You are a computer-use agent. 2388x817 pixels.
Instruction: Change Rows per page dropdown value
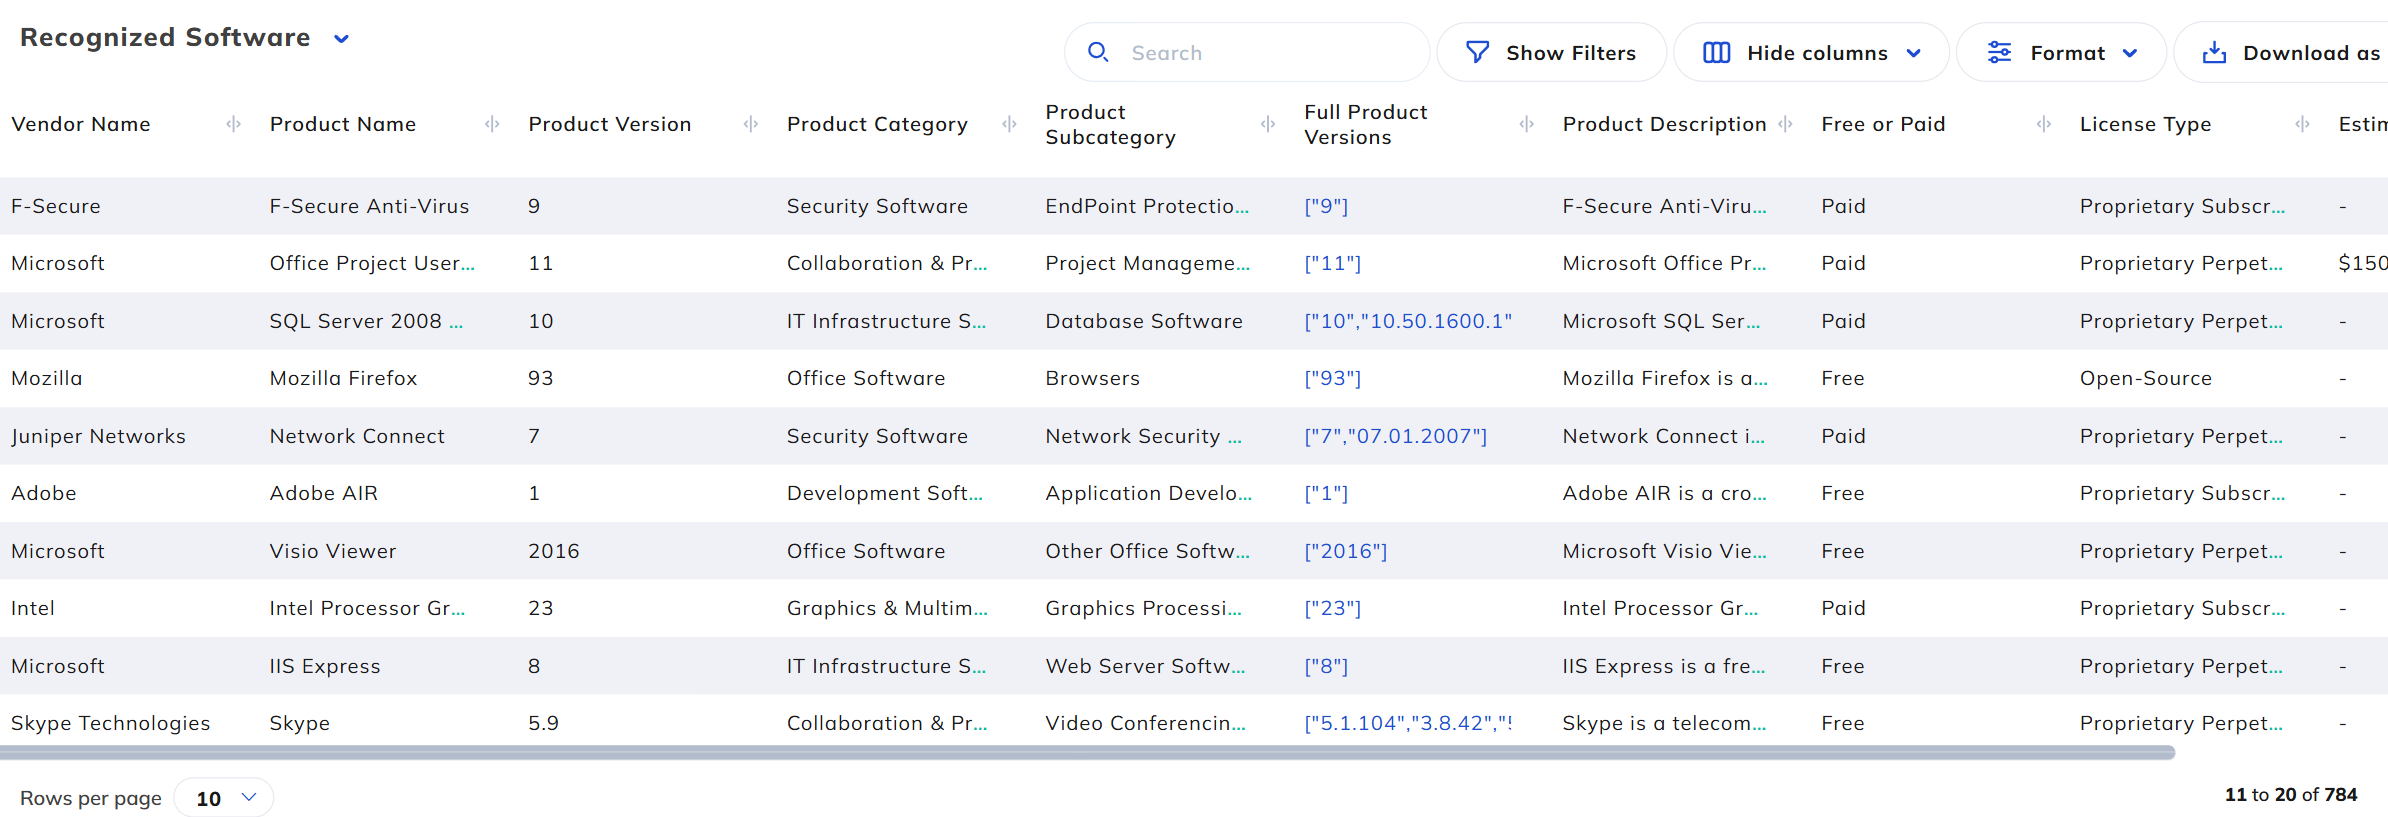[224, 798]
